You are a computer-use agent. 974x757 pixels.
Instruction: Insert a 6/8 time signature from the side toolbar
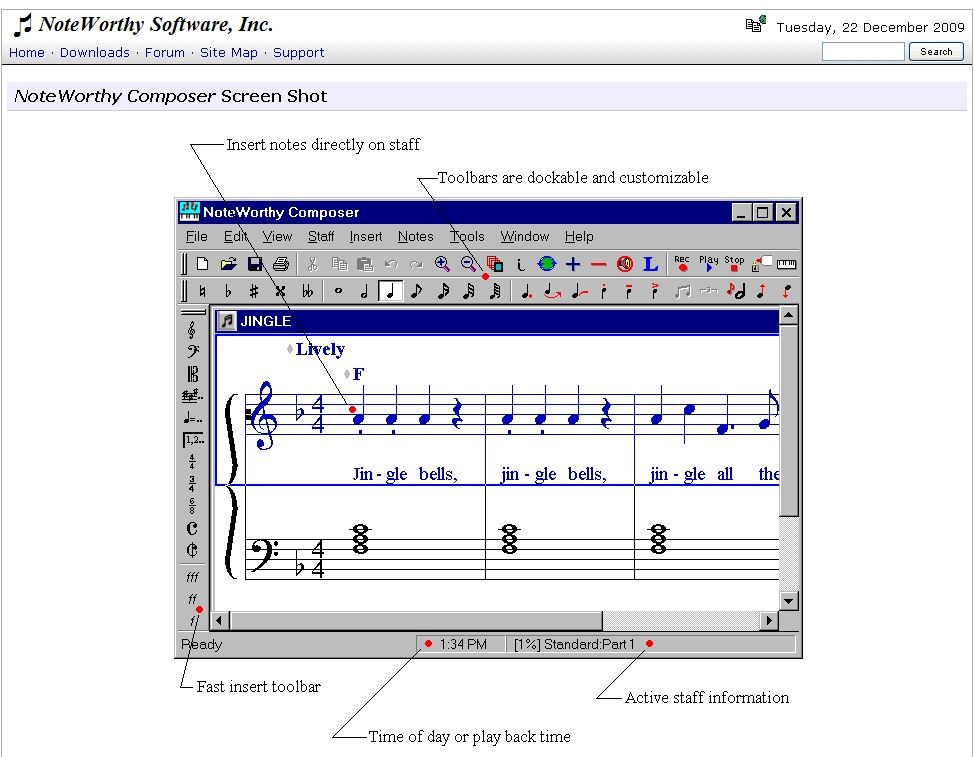[192, 506]
